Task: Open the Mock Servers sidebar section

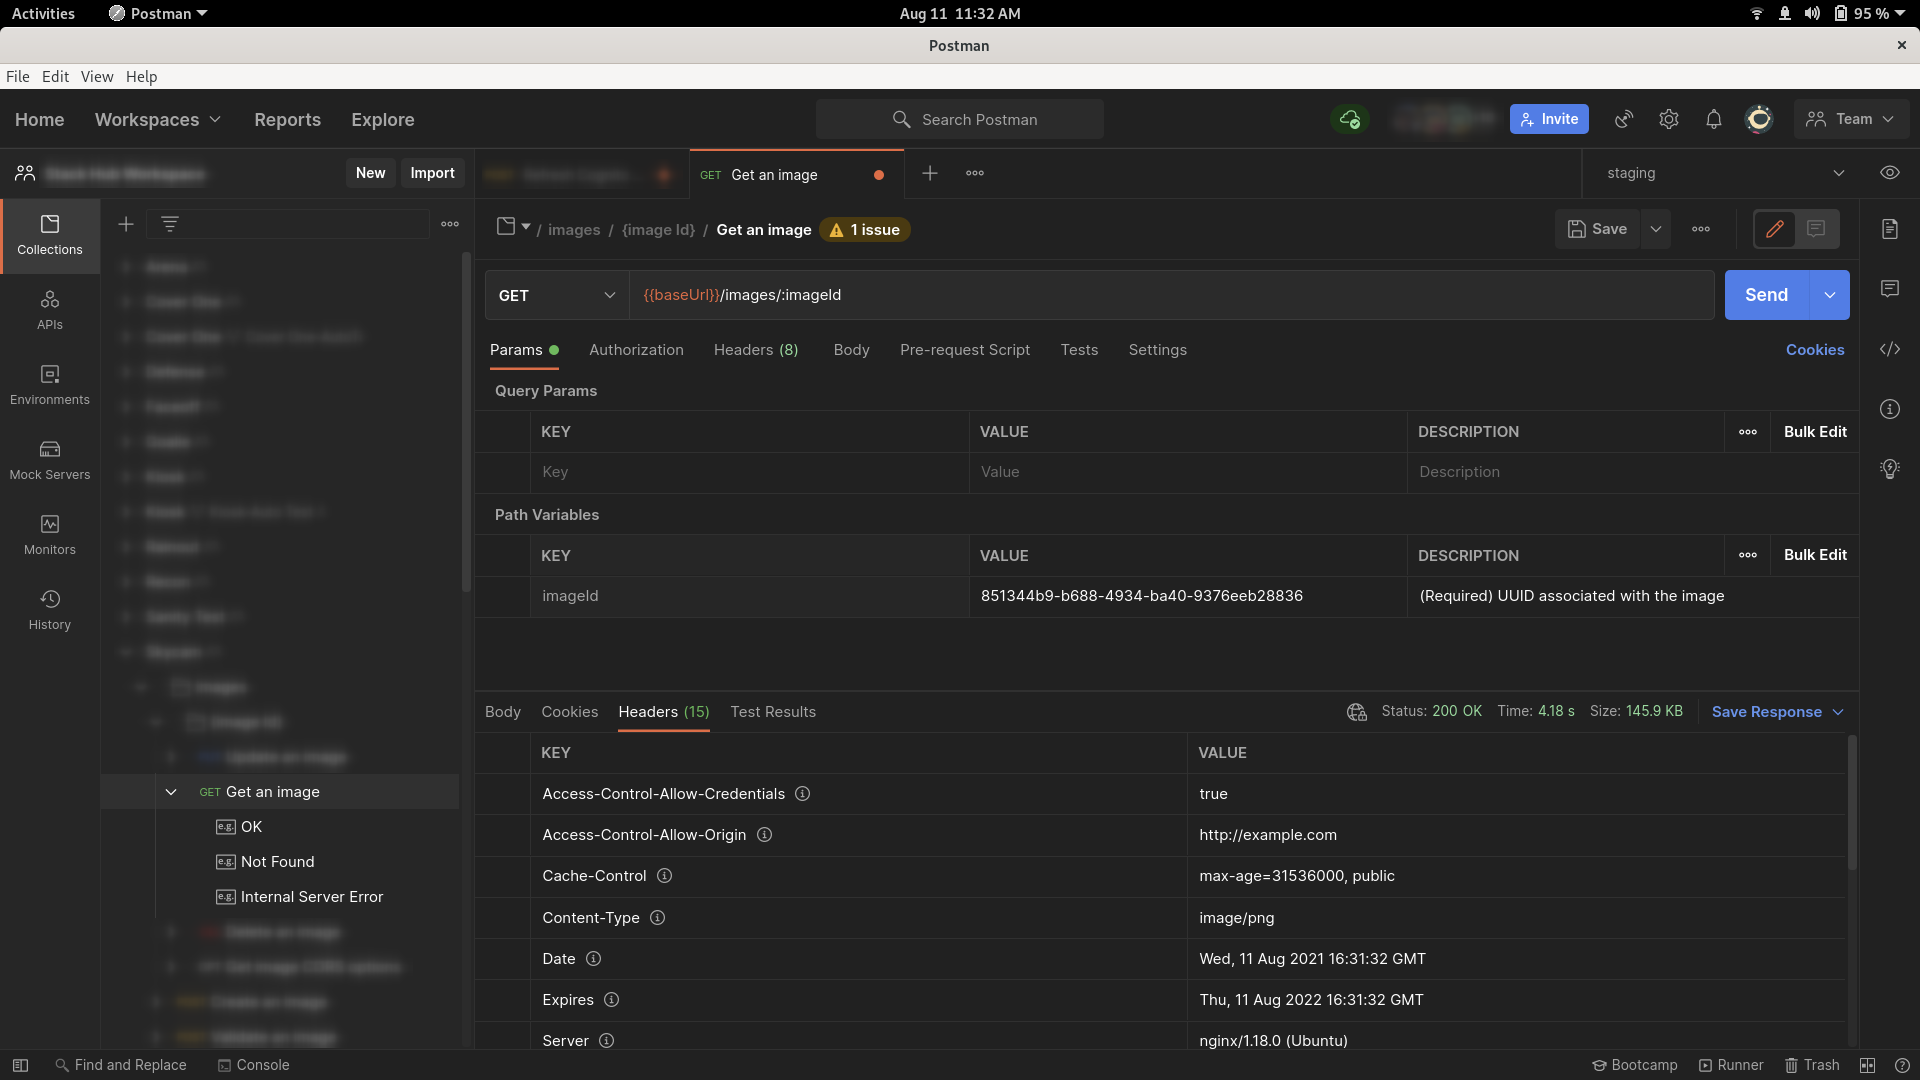Action: click(50, 460)
